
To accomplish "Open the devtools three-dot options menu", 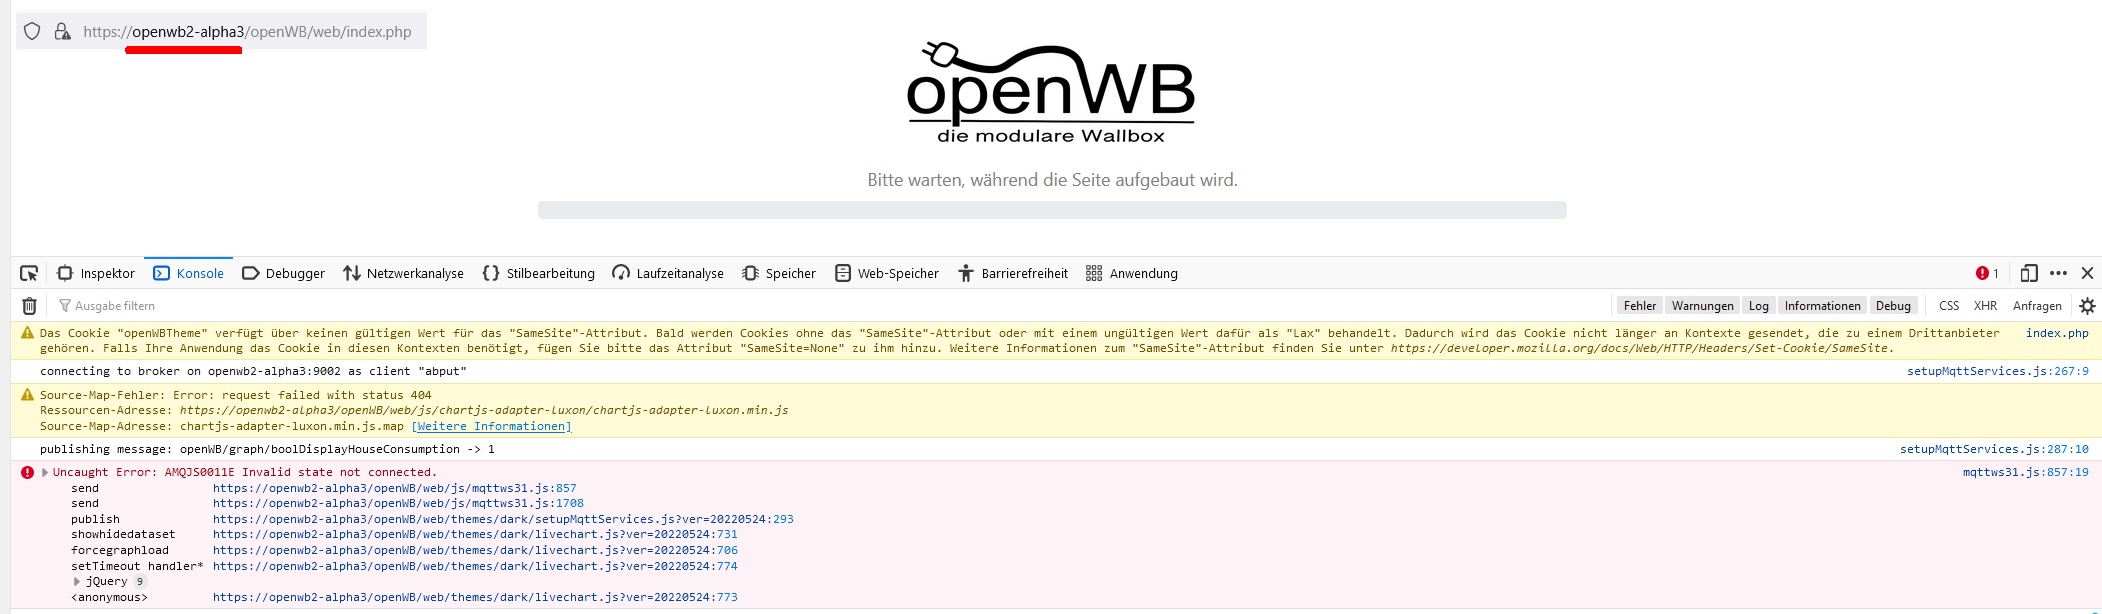I will 2058,273.
